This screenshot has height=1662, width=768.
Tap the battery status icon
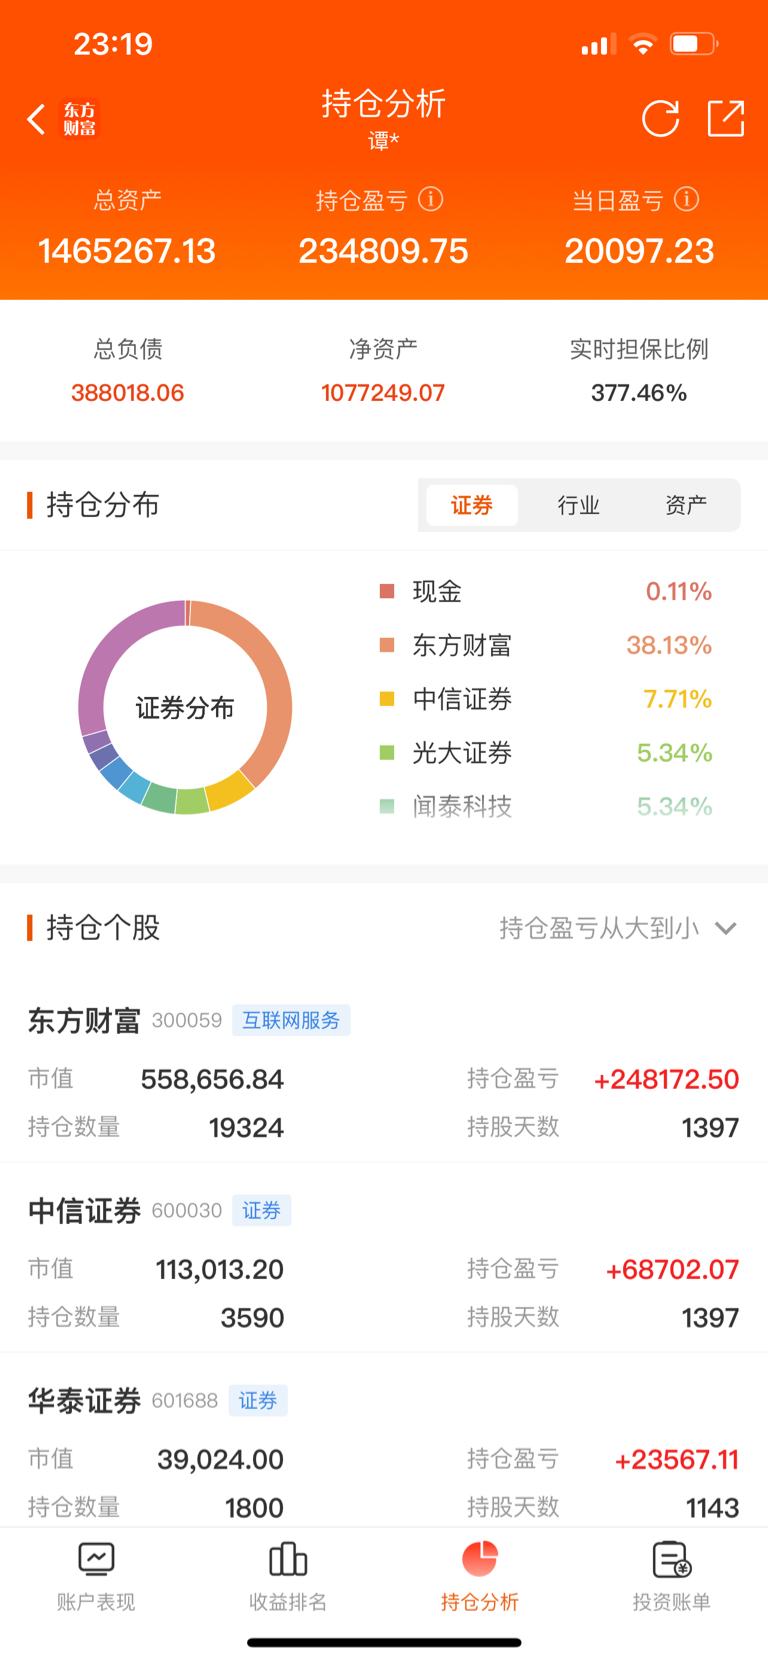(x=695, y=44)
